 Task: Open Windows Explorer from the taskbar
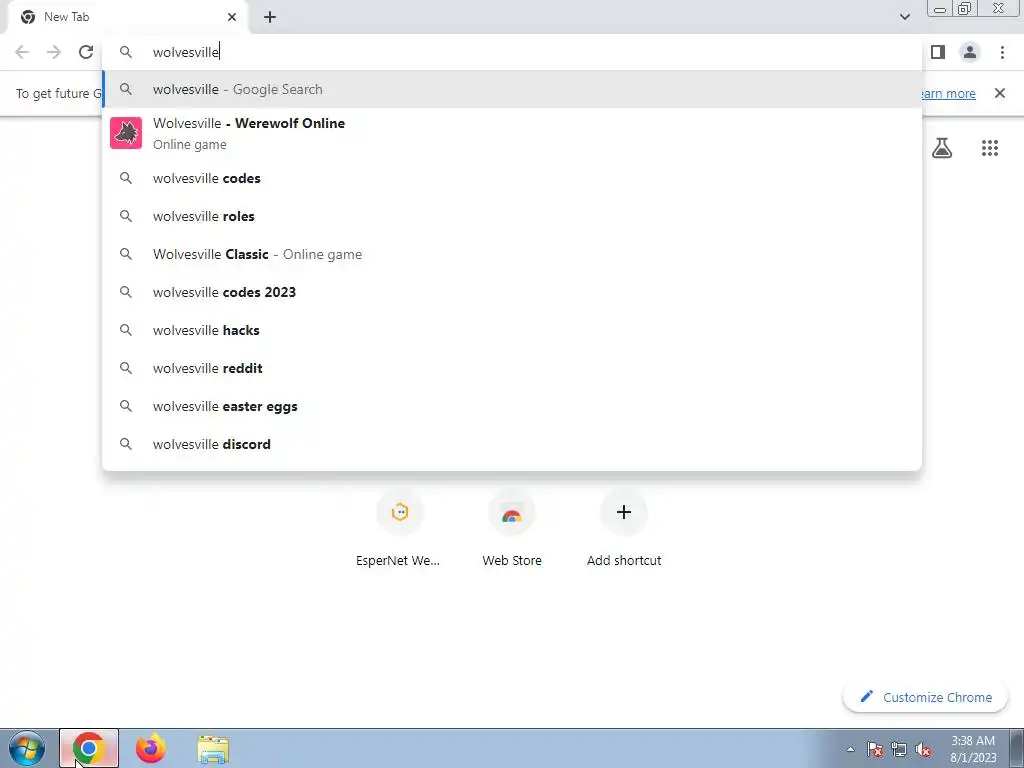(x=213, y=750)
